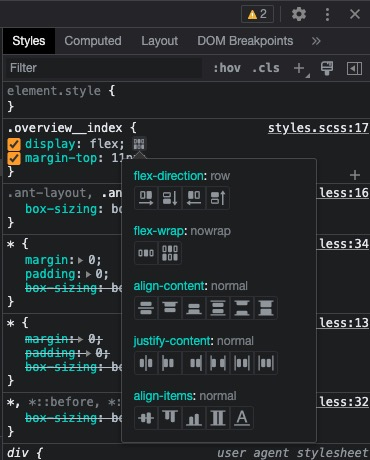Set align-content to flex-start
This screenshot has width=370, height=460.
170,308
